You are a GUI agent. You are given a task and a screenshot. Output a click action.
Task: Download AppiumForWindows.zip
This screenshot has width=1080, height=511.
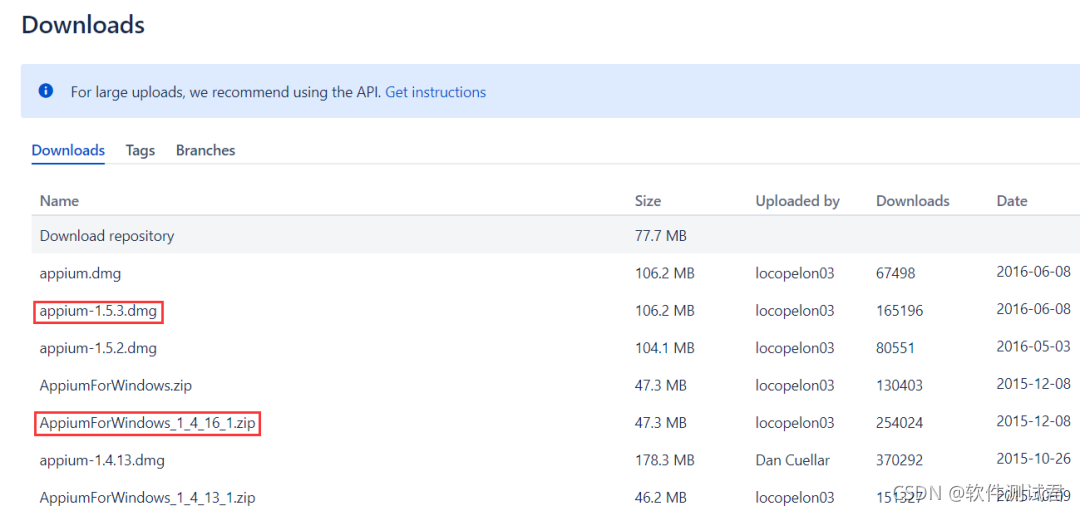click(116, 386)
